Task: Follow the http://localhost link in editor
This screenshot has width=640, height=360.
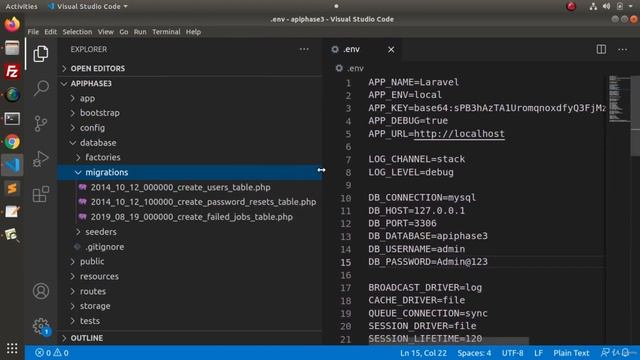Action: [x=459, y=134]
